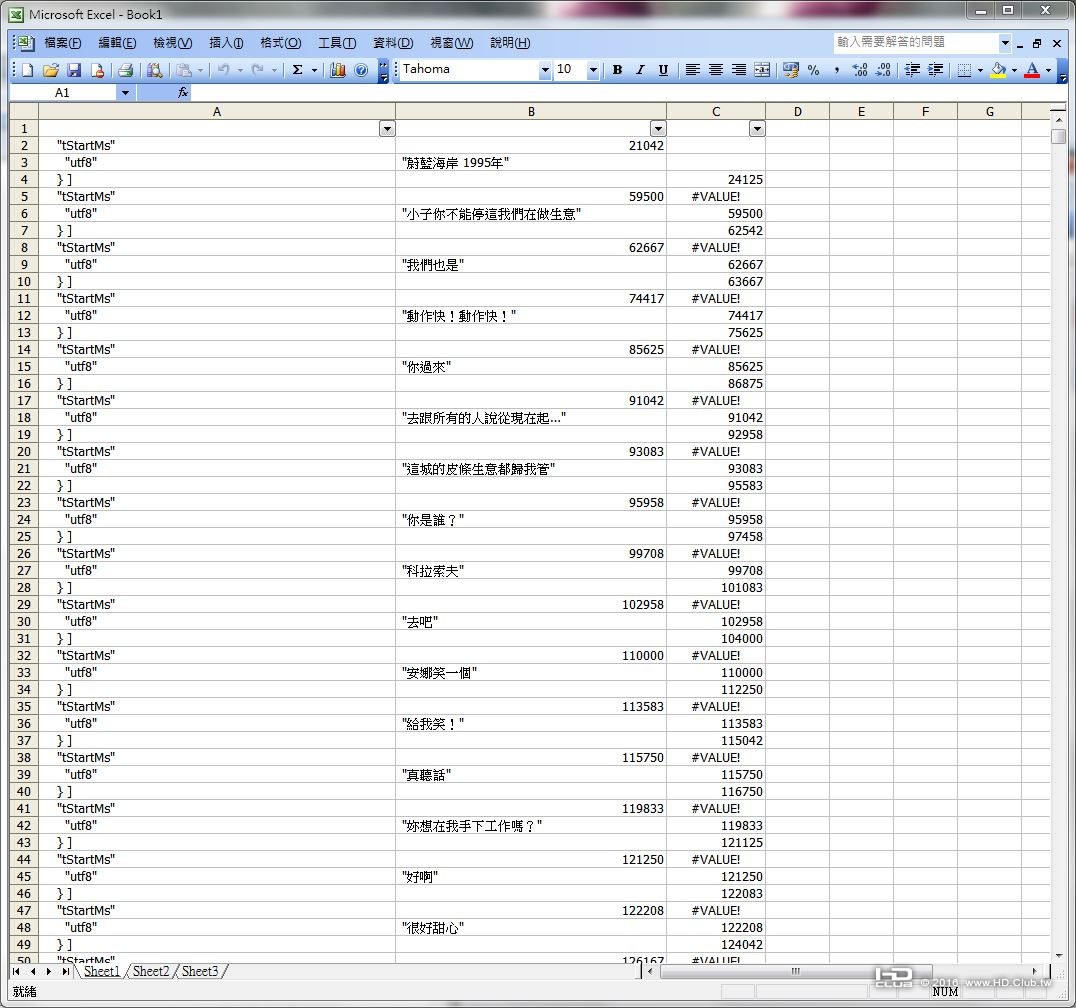Click the Excel workbook icon in menu bar
1076x1008 pixels.
25,43
